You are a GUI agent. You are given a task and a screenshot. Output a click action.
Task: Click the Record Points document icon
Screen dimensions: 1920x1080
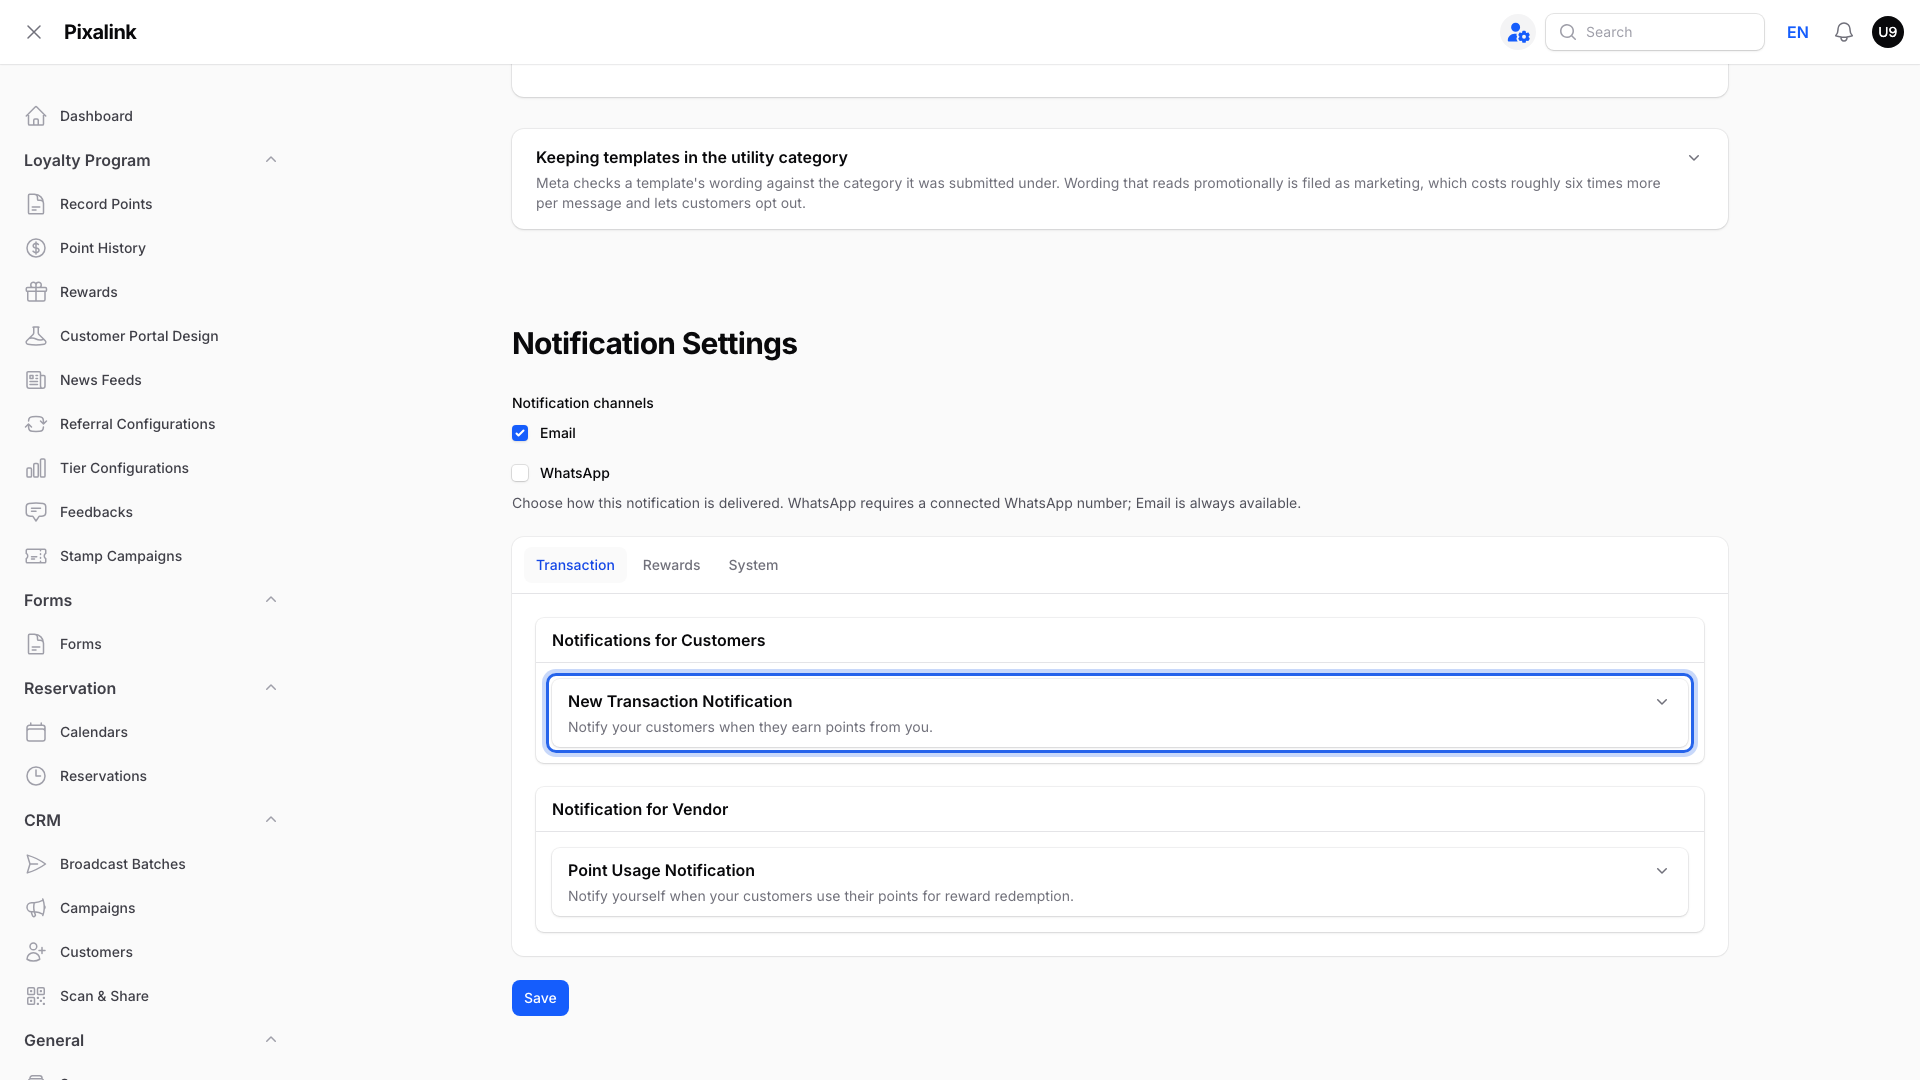pos(36,204)
